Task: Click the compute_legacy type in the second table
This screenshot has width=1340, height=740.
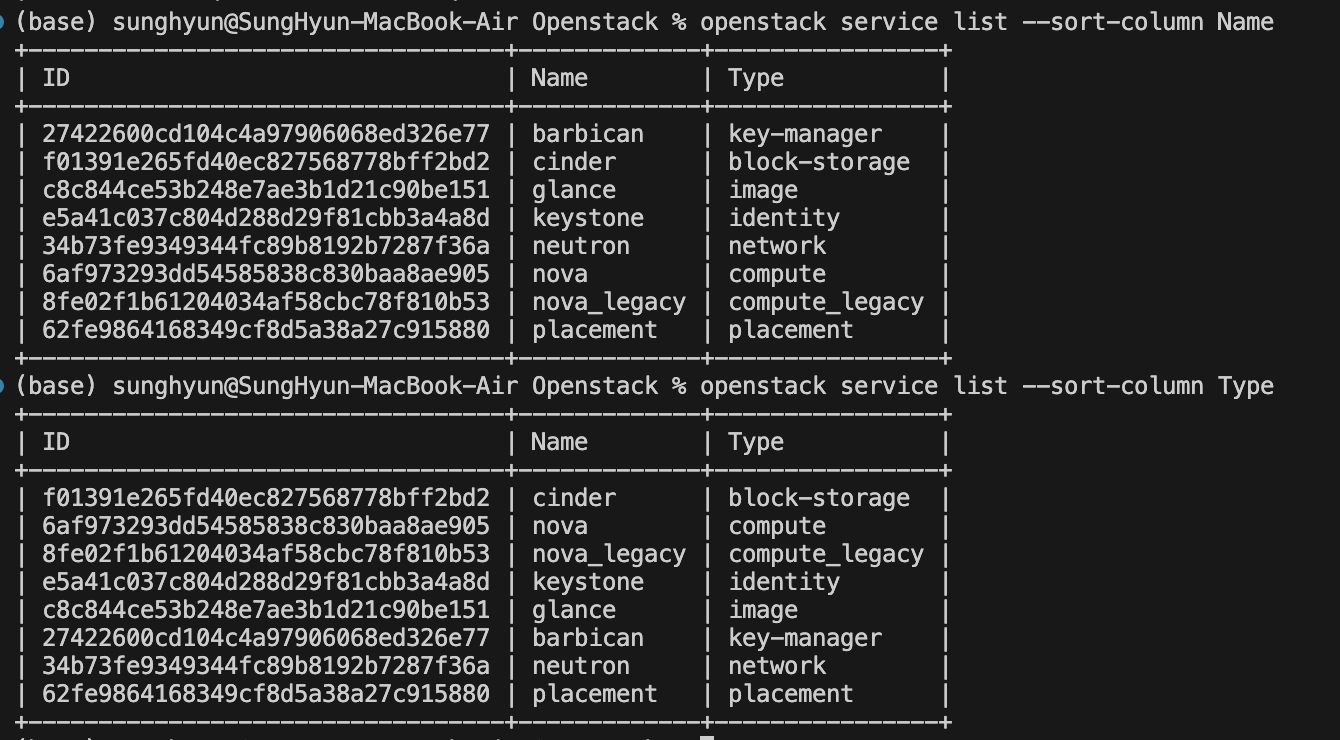Action: (826, 554)
